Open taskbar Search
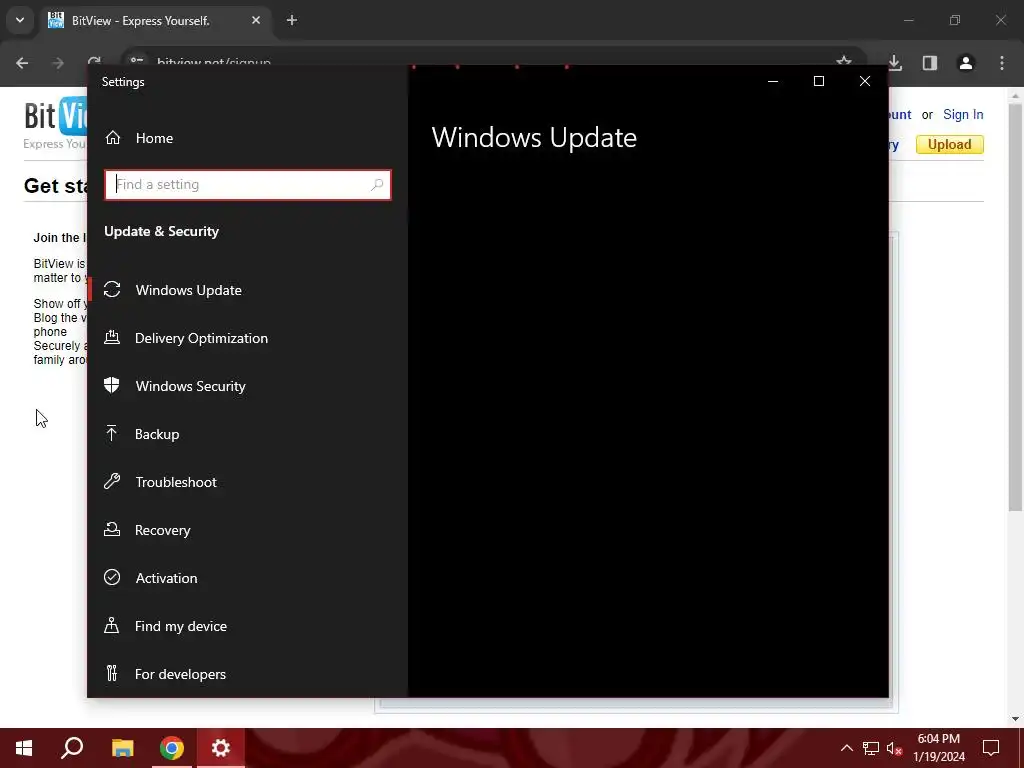This screenshot has width=1024, height=768. point(72,748)
